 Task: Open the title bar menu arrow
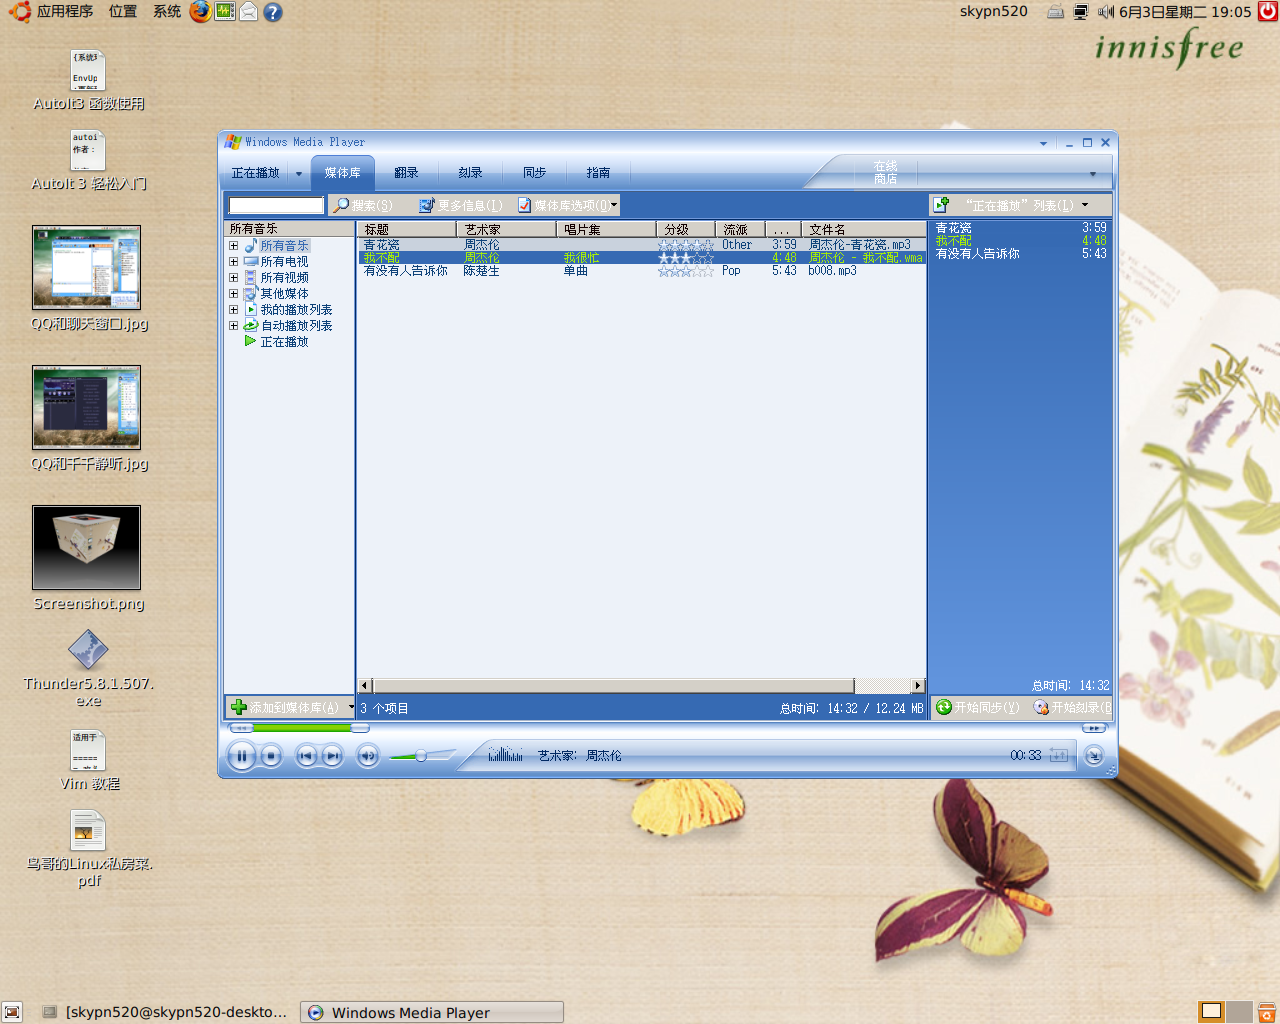pos(1043,143)
